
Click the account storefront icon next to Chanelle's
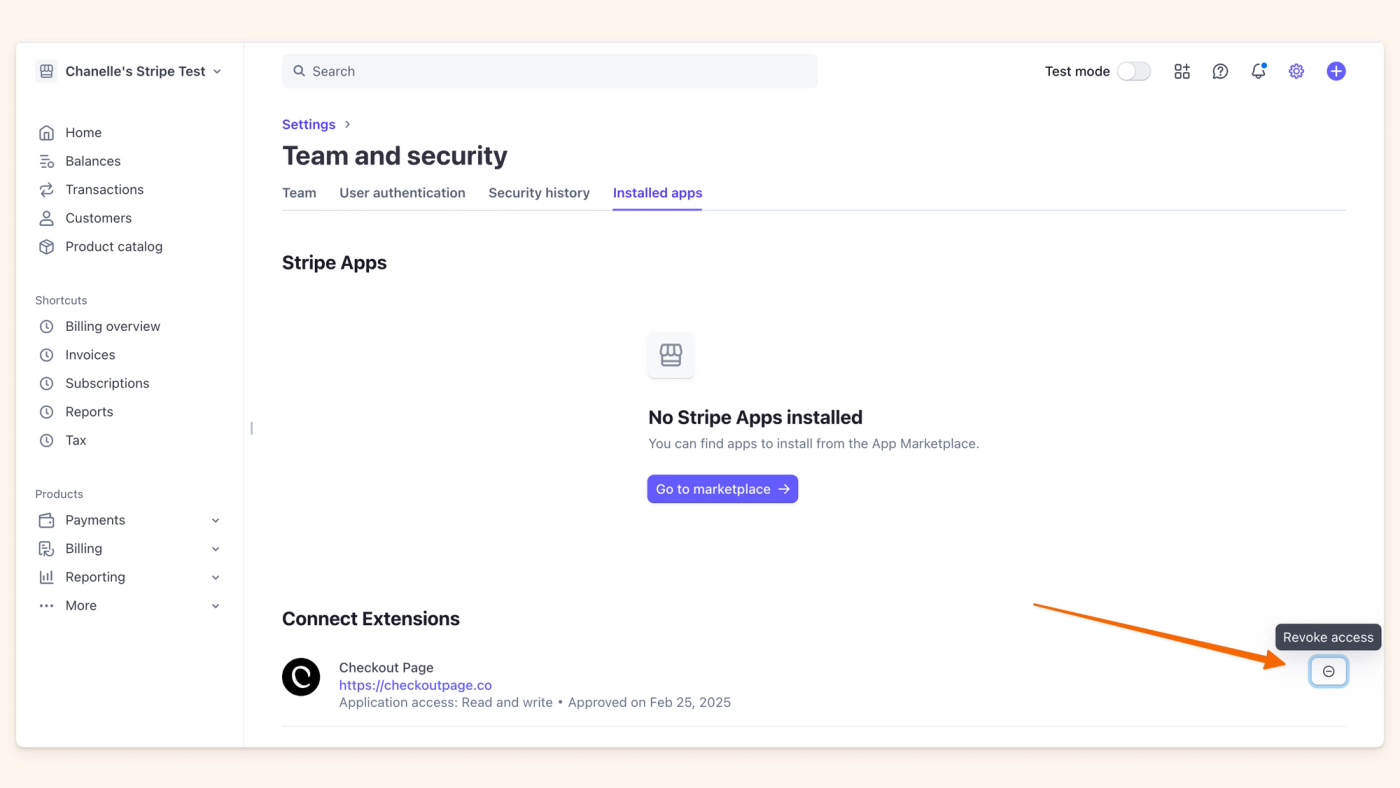(x=46, y=71)
